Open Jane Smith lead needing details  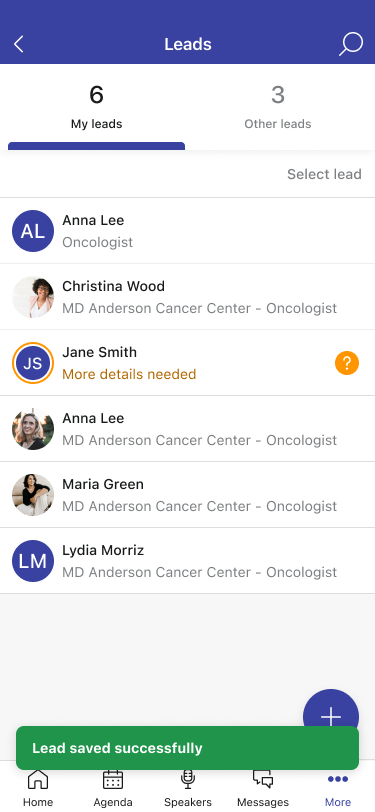pos(188,363)
